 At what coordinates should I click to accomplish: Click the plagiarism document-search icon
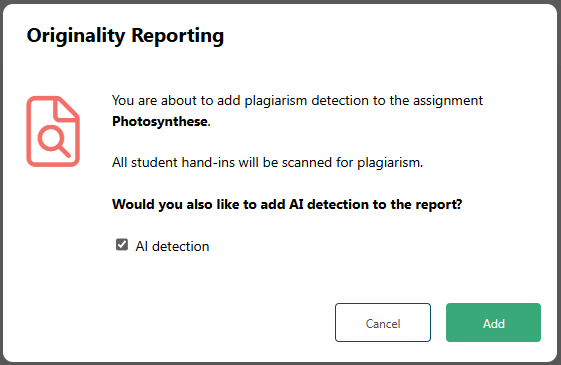(53, 131)
